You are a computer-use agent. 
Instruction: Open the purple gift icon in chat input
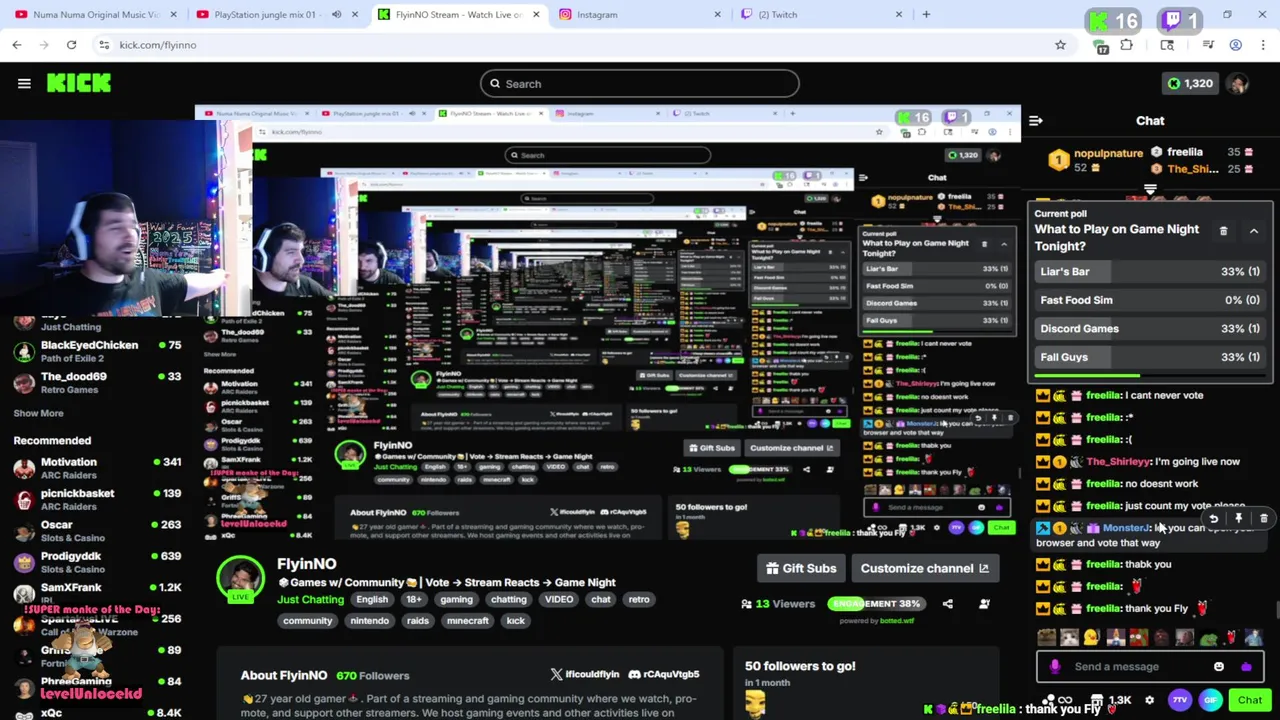coord(1246,667)
